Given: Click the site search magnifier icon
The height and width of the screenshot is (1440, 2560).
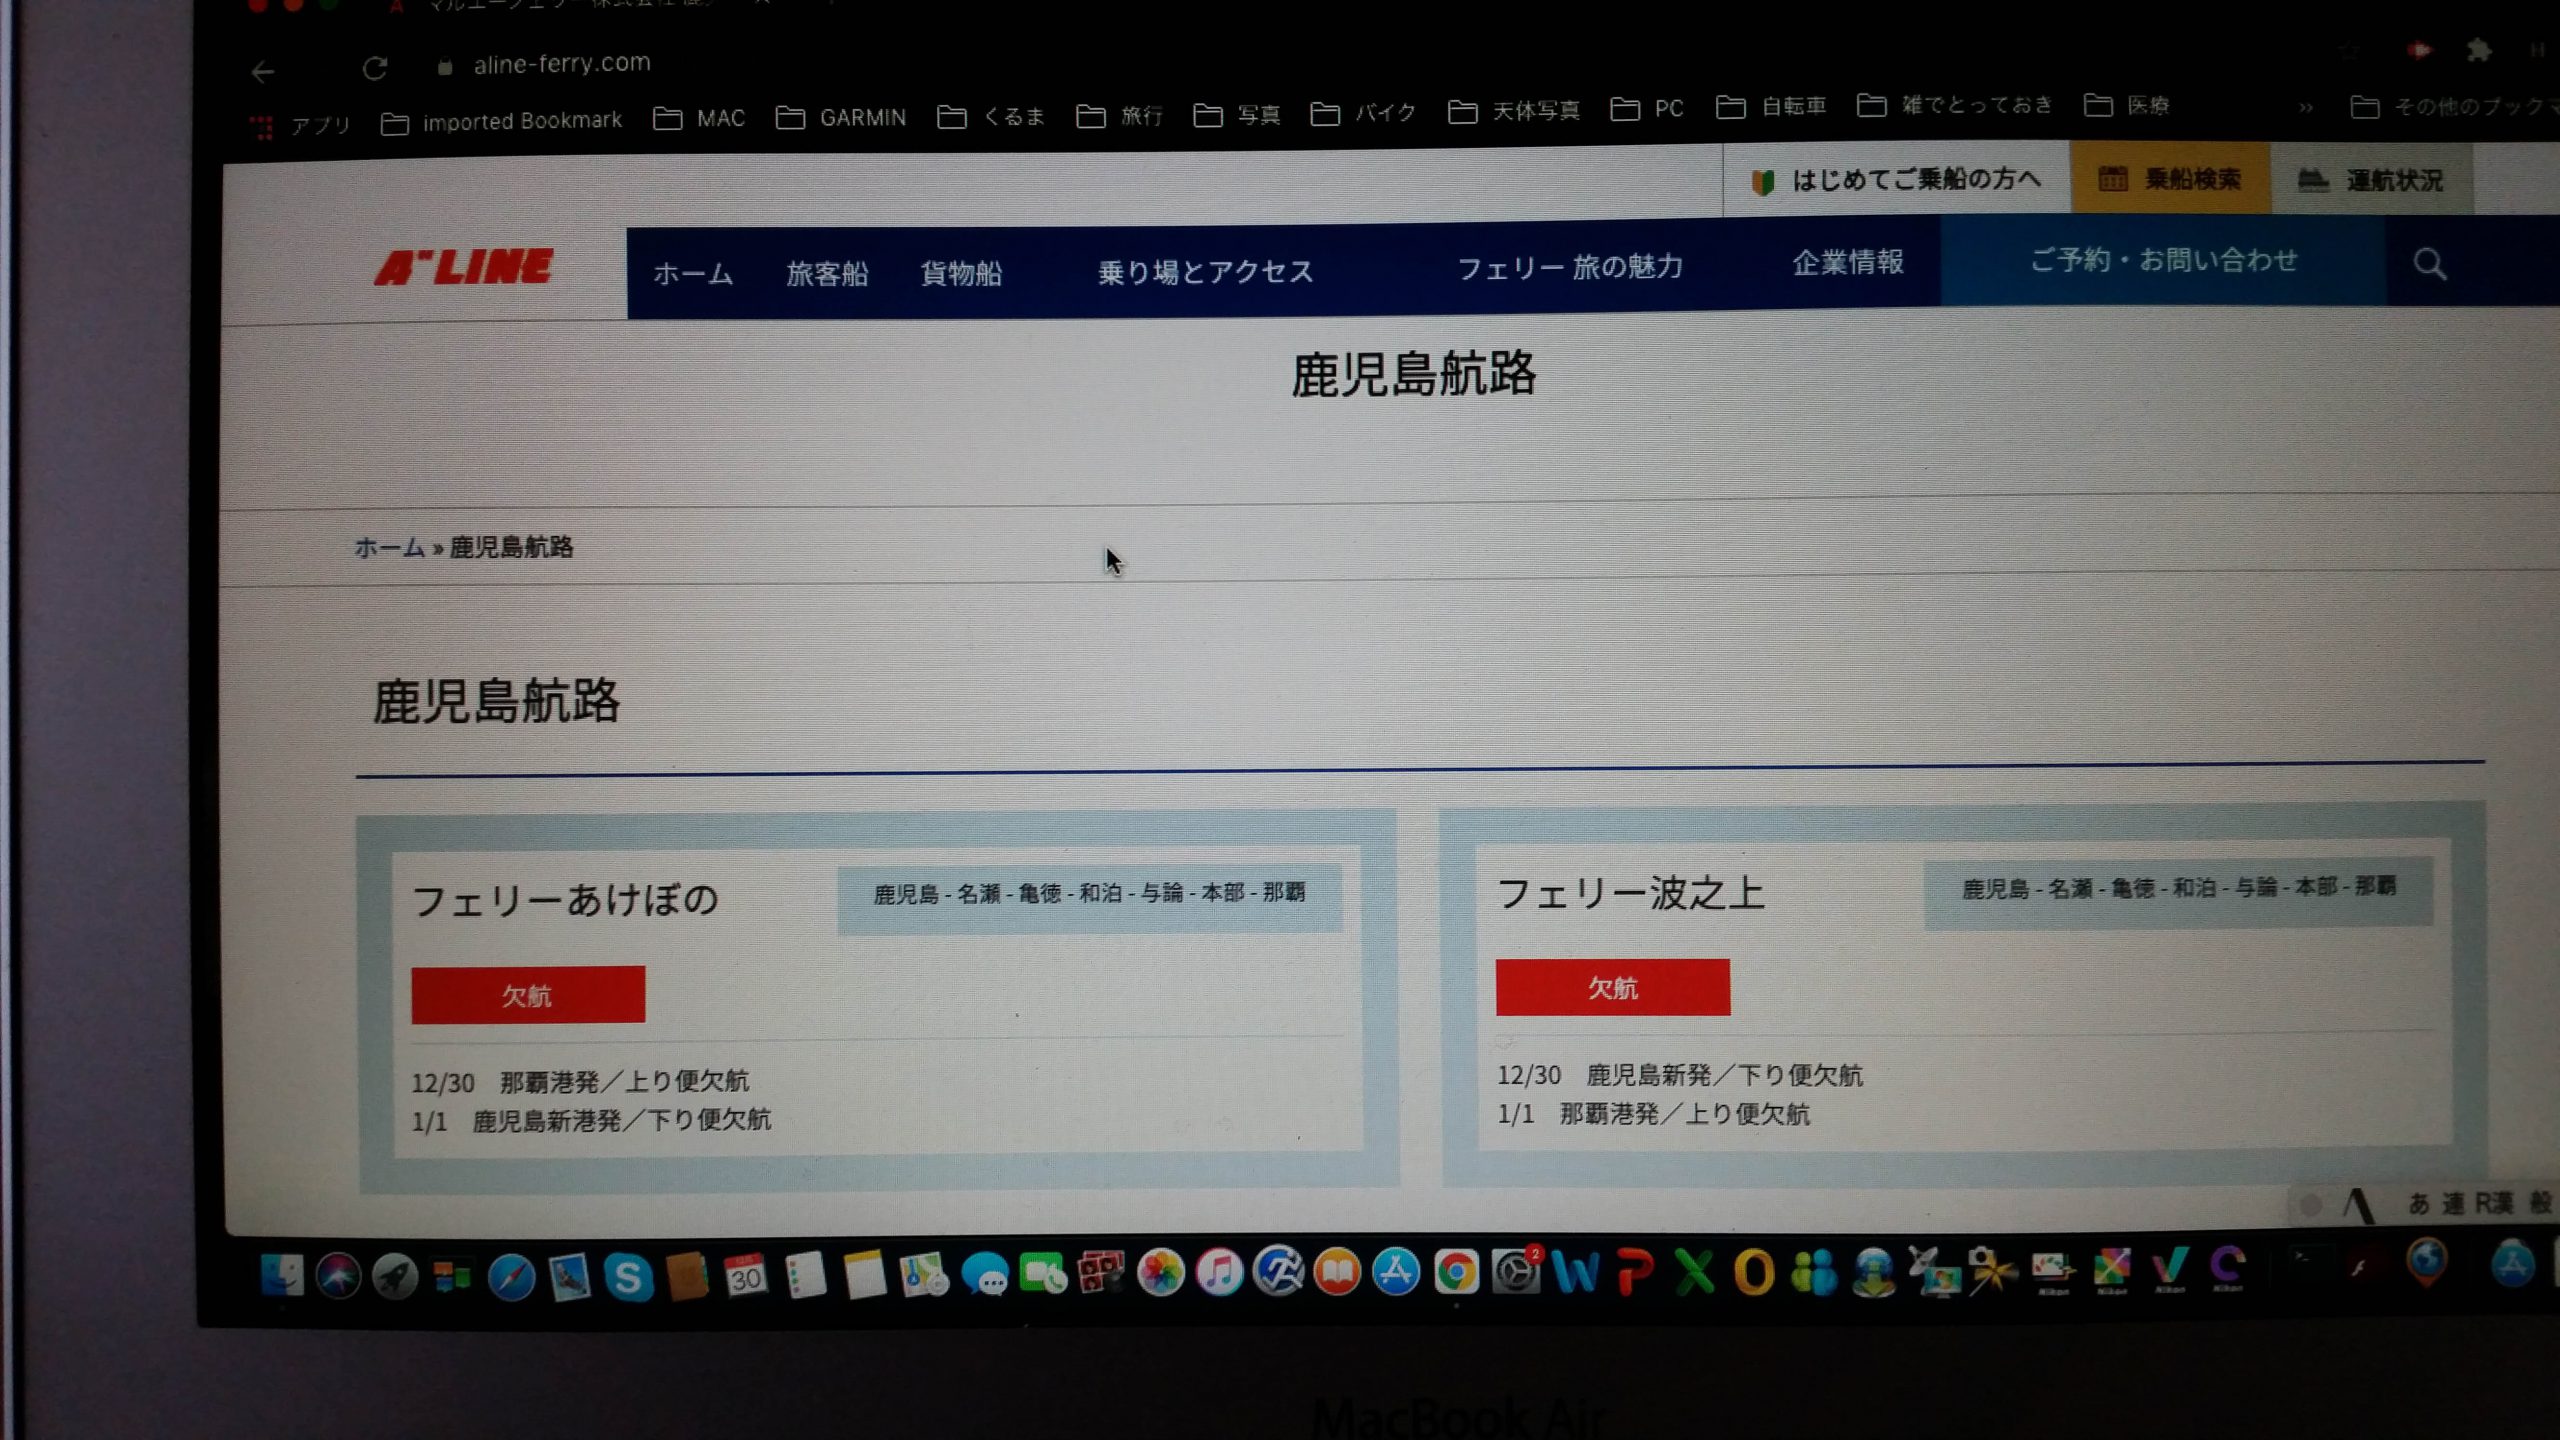Looking at the screenshot, I should tap(2429, 264).
